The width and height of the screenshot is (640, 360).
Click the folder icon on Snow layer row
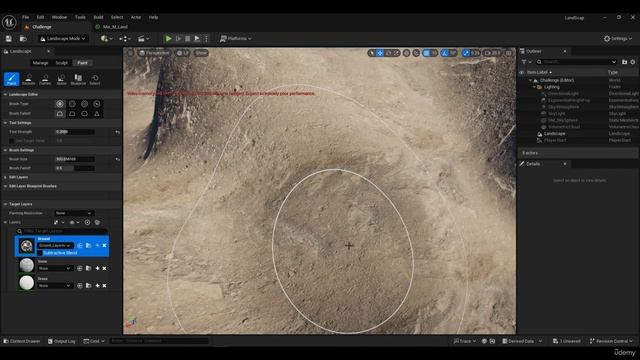[89, 268]
